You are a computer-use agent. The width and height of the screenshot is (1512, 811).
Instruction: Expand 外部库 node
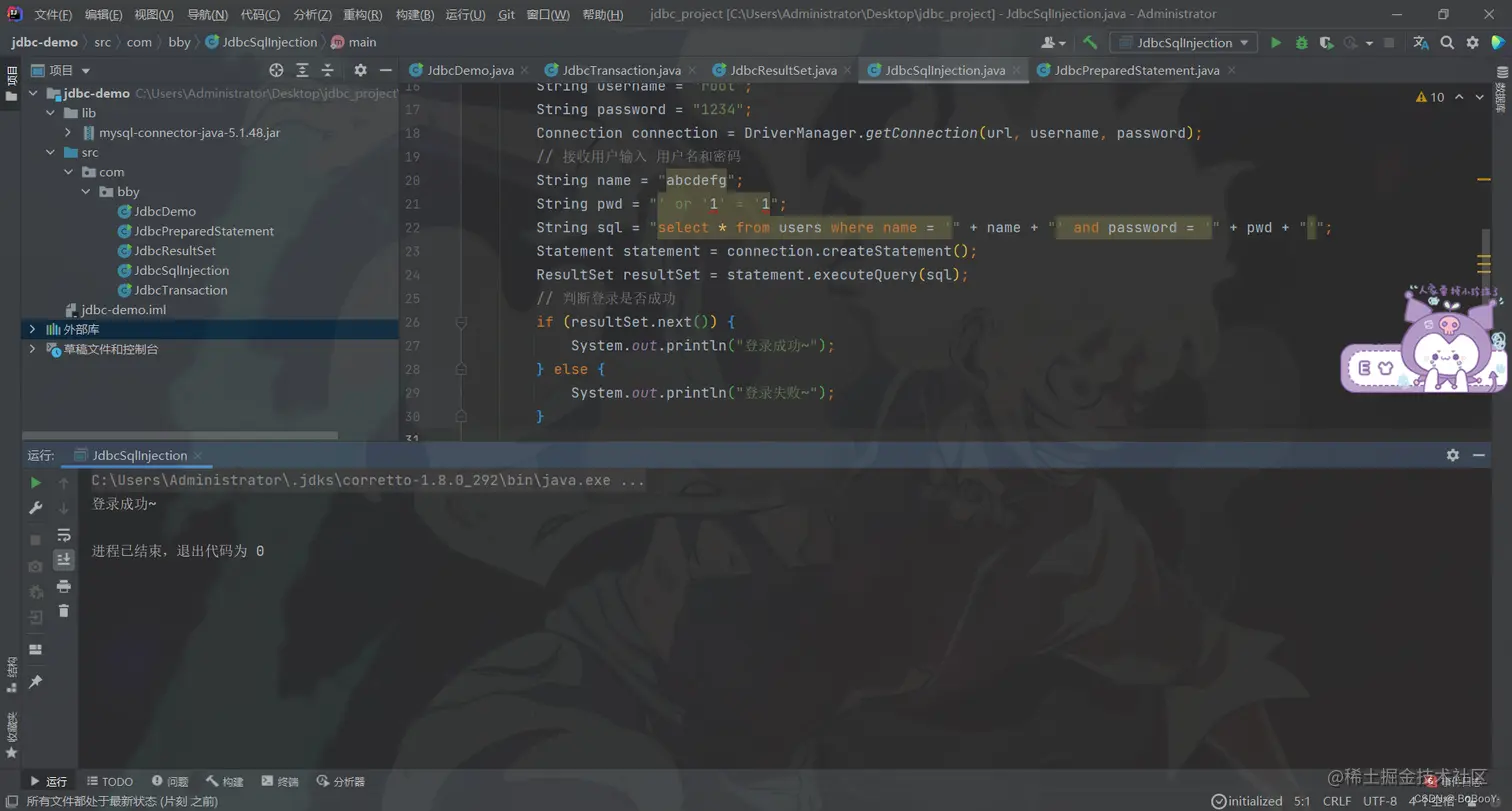33,329
